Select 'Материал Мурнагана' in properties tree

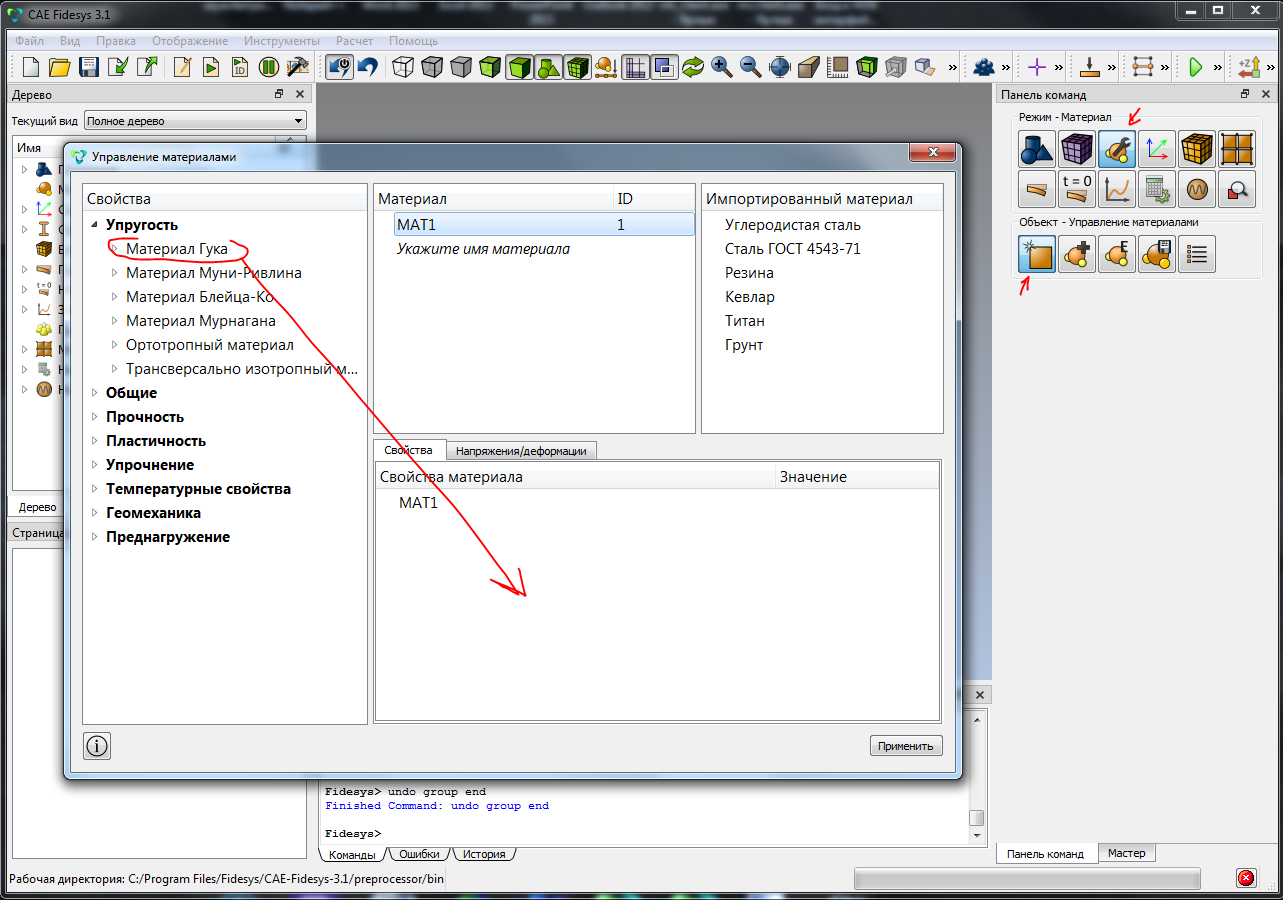[201, 321]
